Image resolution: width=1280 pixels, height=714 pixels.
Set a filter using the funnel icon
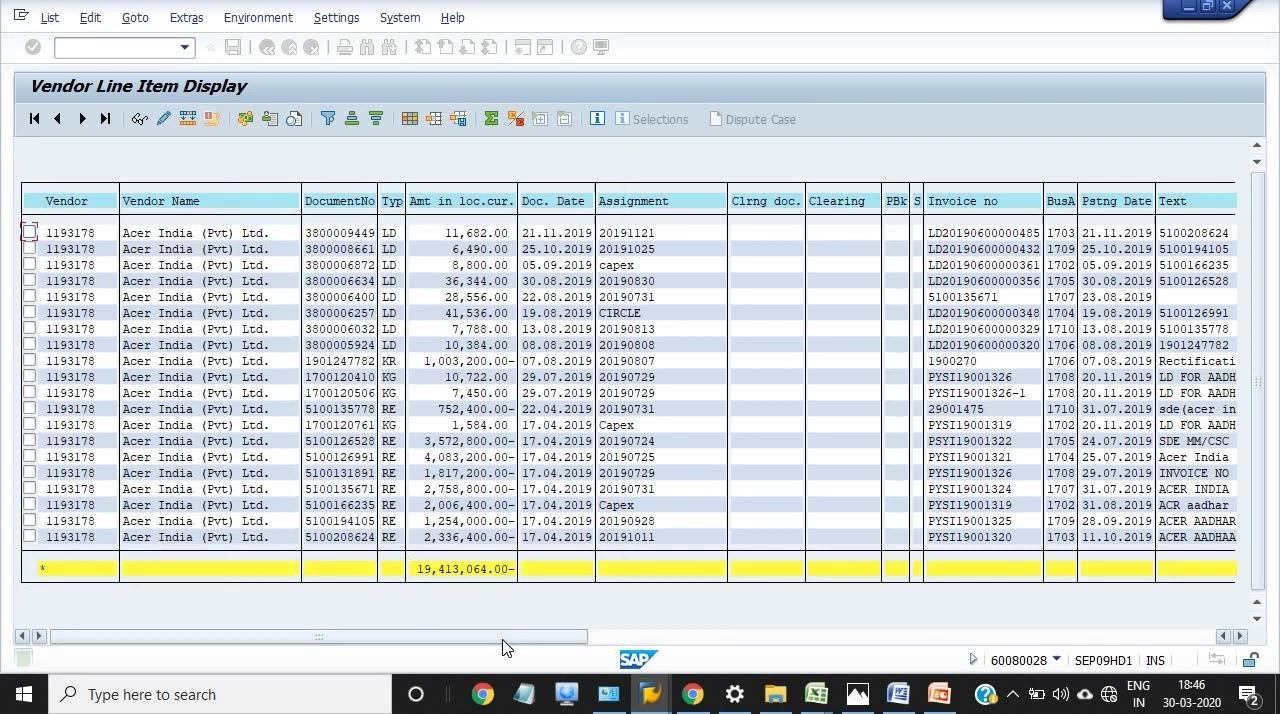pos(328,119)
